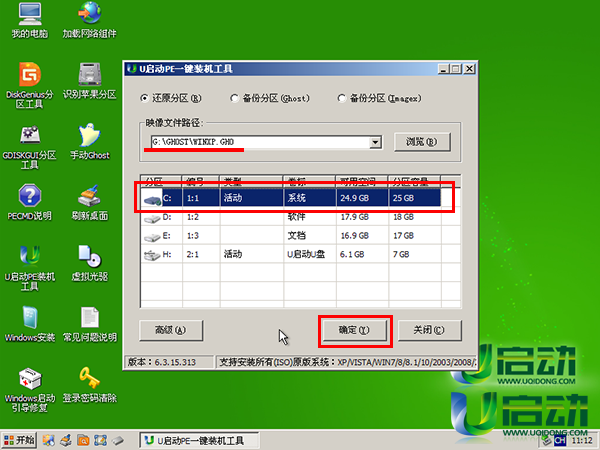Open the 虚拟光驱 desktop icon
This screenshot has width=600, height=450.
point(90,263)
